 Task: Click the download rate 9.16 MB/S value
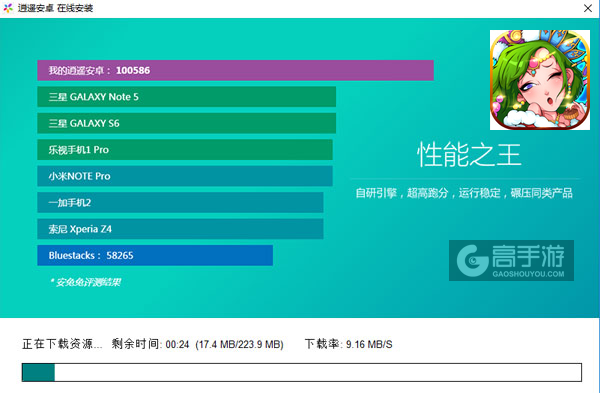[x=369, y=344]
